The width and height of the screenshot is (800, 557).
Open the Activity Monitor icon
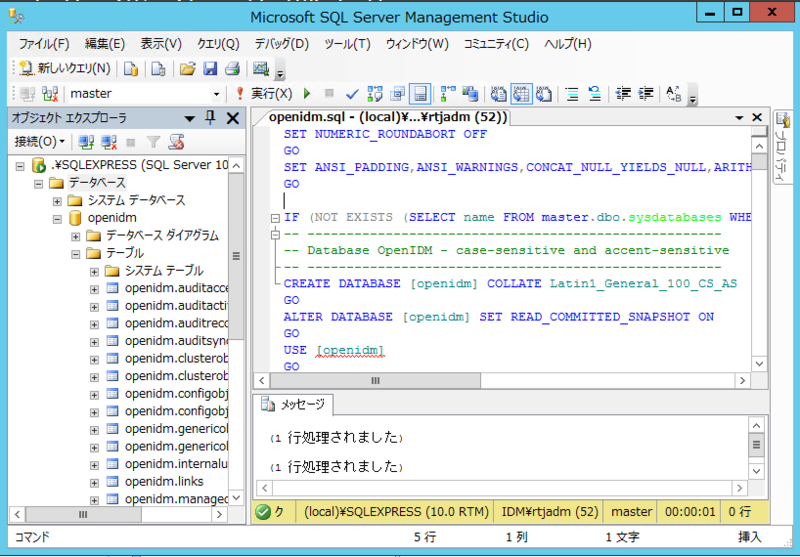click(x=261, y=68)
